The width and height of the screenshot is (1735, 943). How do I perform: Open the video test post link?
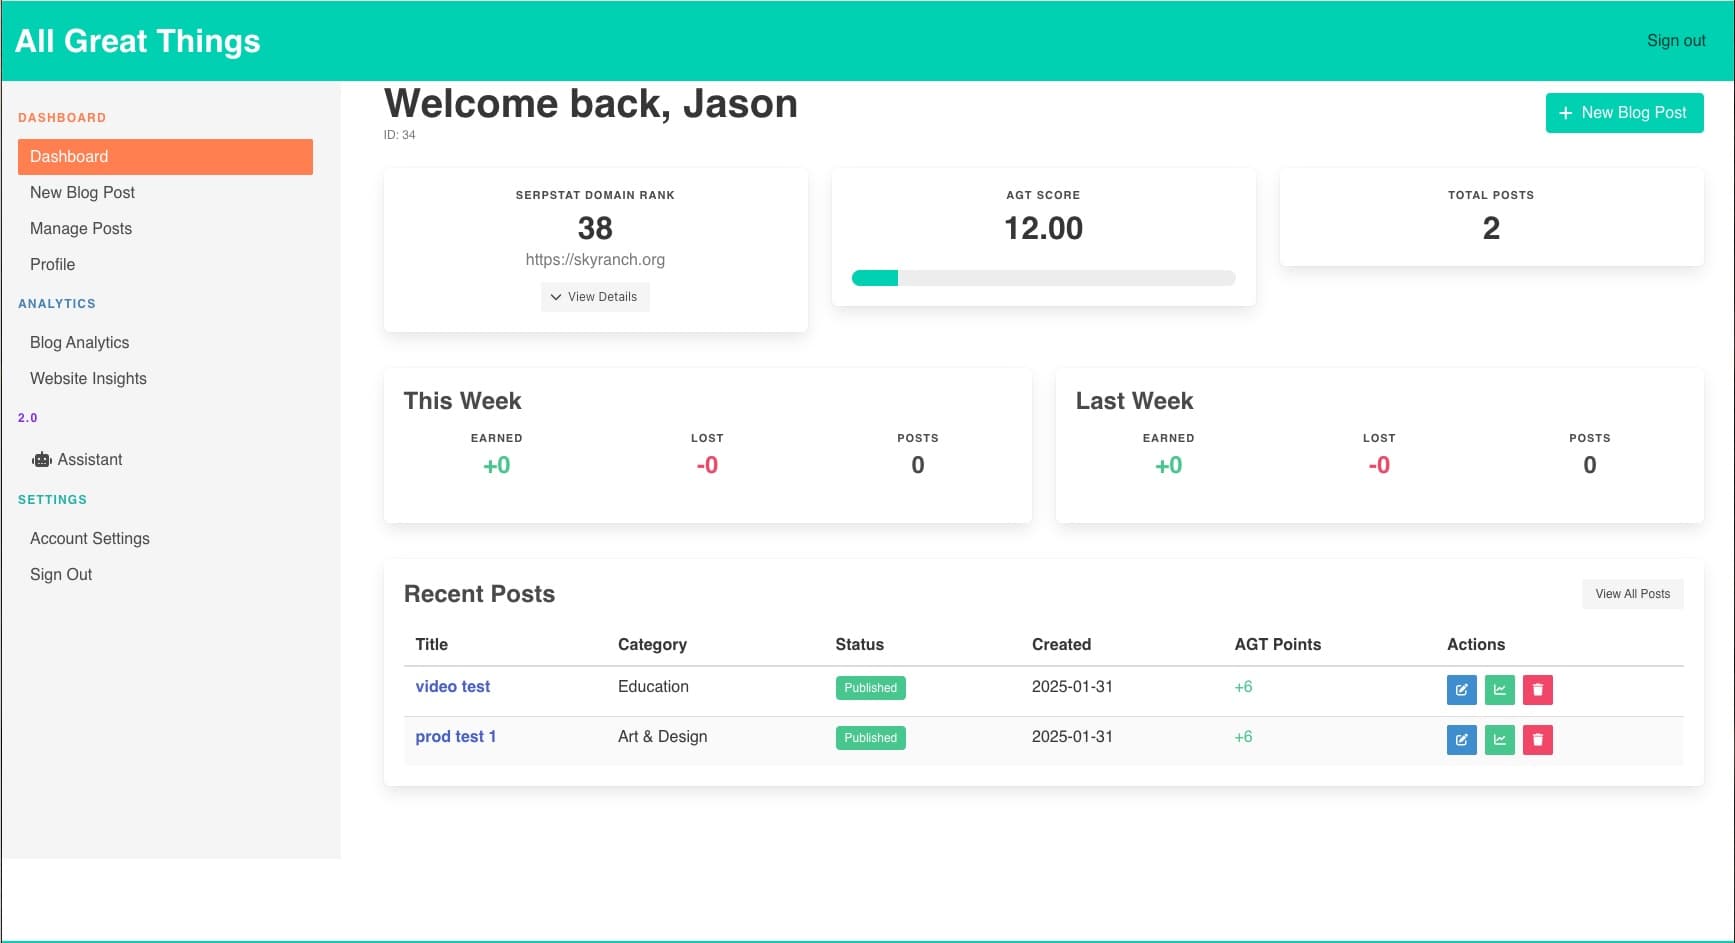452,687
